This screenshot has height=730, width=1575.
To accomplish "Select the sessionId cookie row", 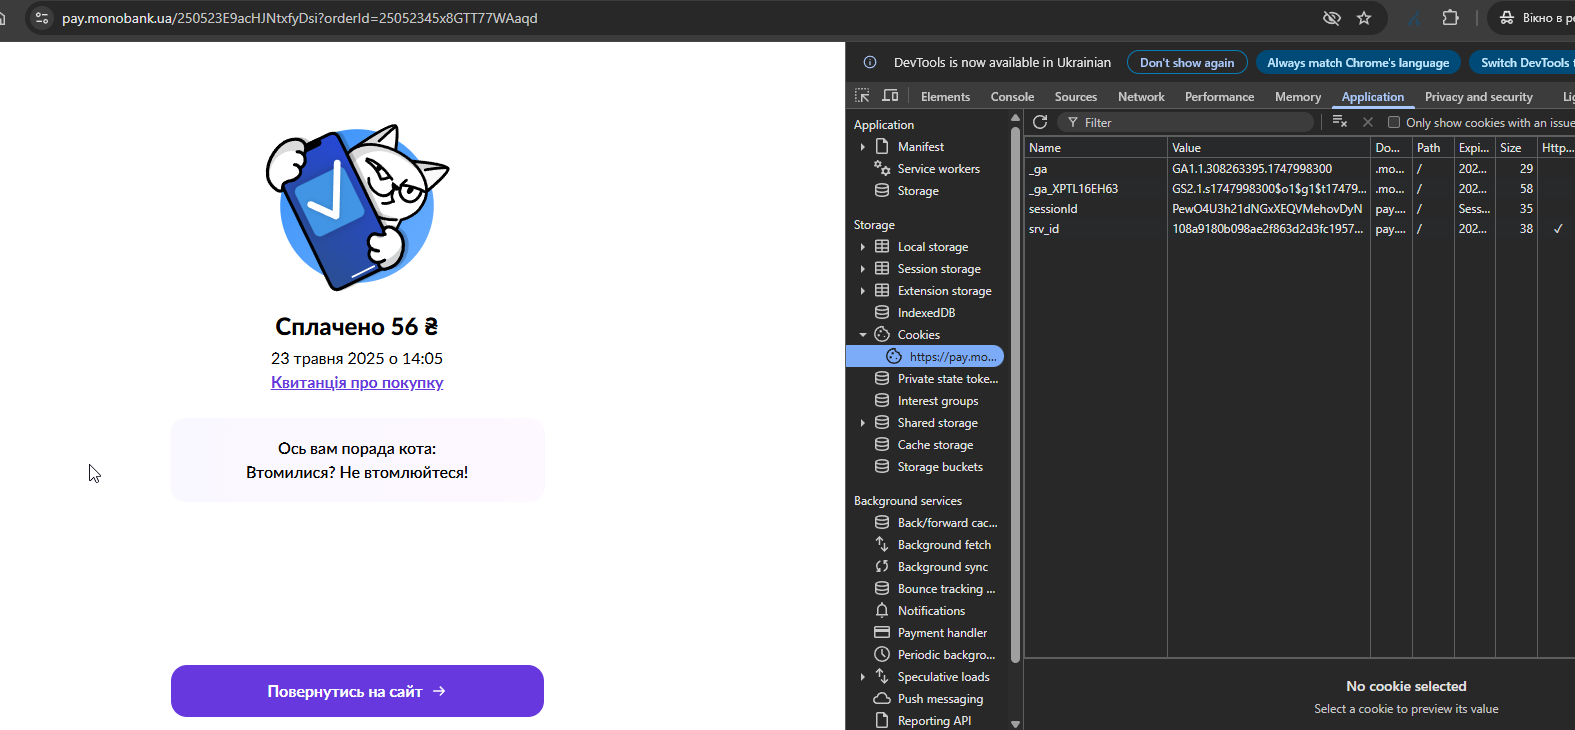I will click(1299, 209).
